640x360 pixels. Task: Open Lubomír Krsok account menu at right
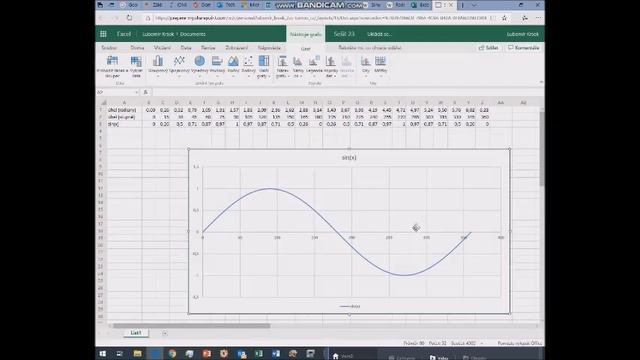[522, 34]
